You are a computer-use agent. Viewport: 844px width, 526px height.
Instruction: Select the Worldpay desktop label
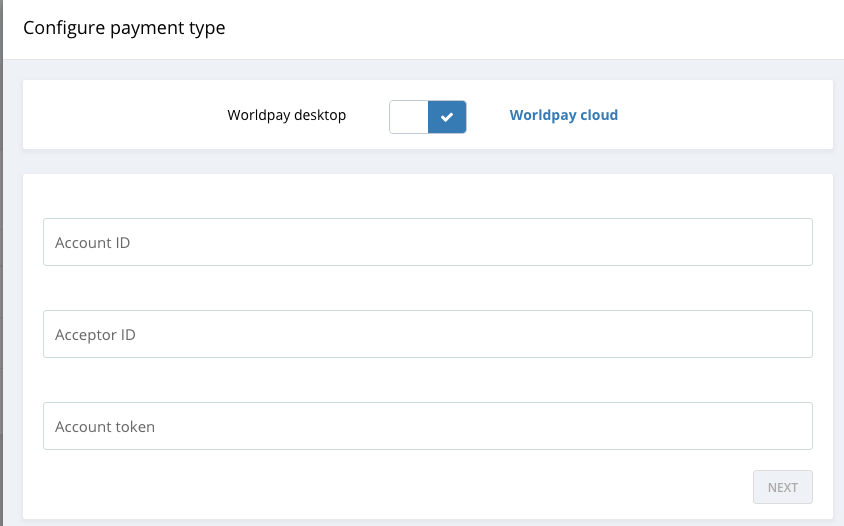(x=286, y=115)
